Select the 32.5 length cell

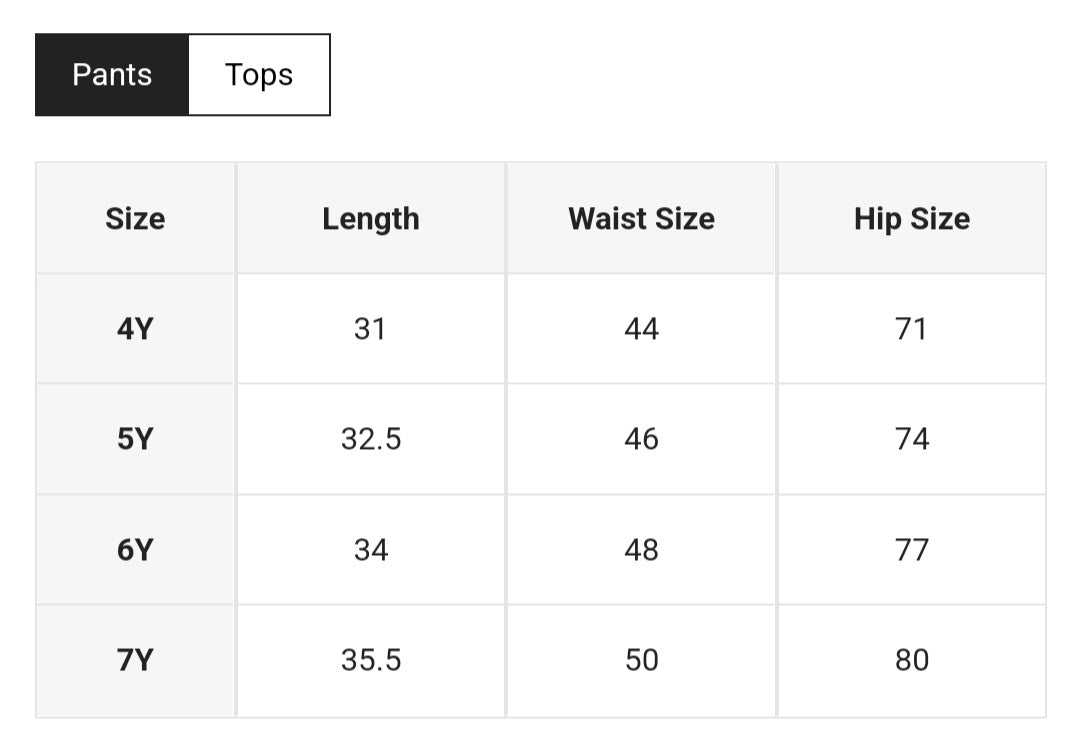point(371,439)
